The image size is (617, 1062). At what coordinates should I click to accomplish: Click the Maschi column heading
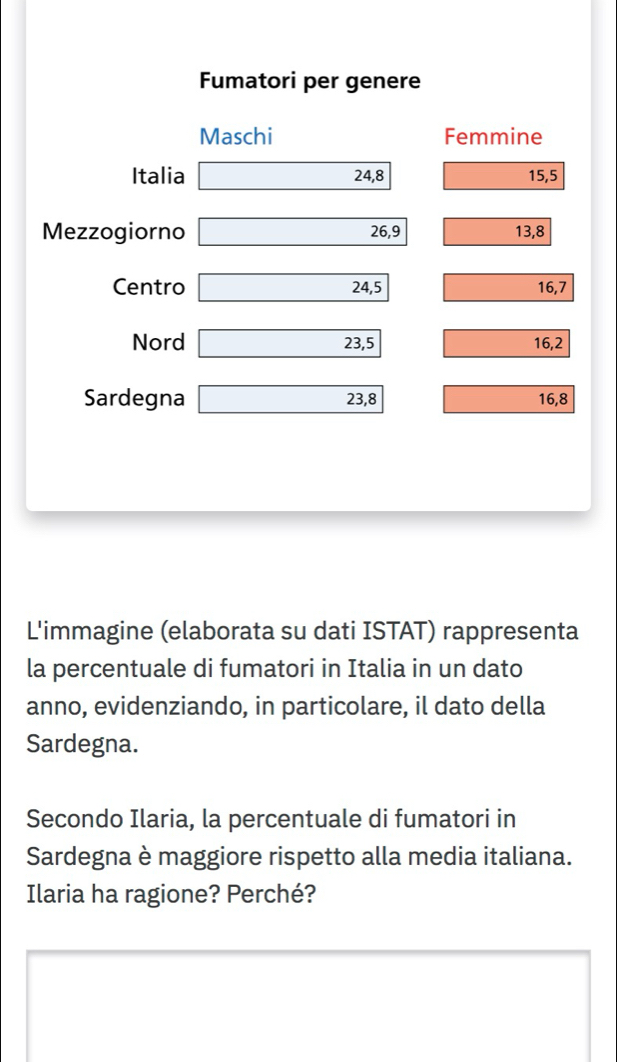pos(236,136)
